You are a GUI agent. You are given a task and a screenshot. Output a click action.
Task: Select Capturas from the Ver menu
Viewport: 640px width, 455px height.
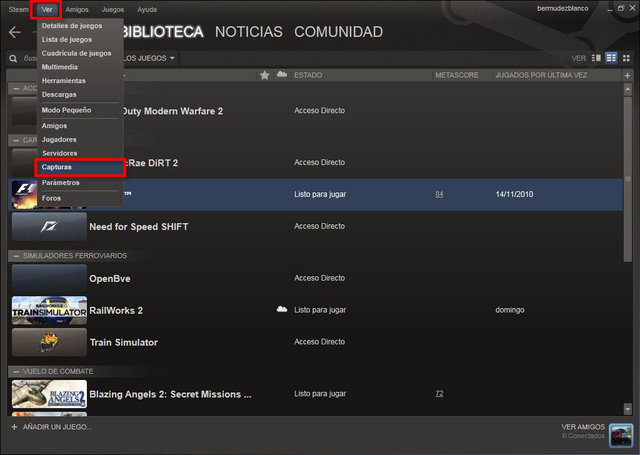point(57,167)
